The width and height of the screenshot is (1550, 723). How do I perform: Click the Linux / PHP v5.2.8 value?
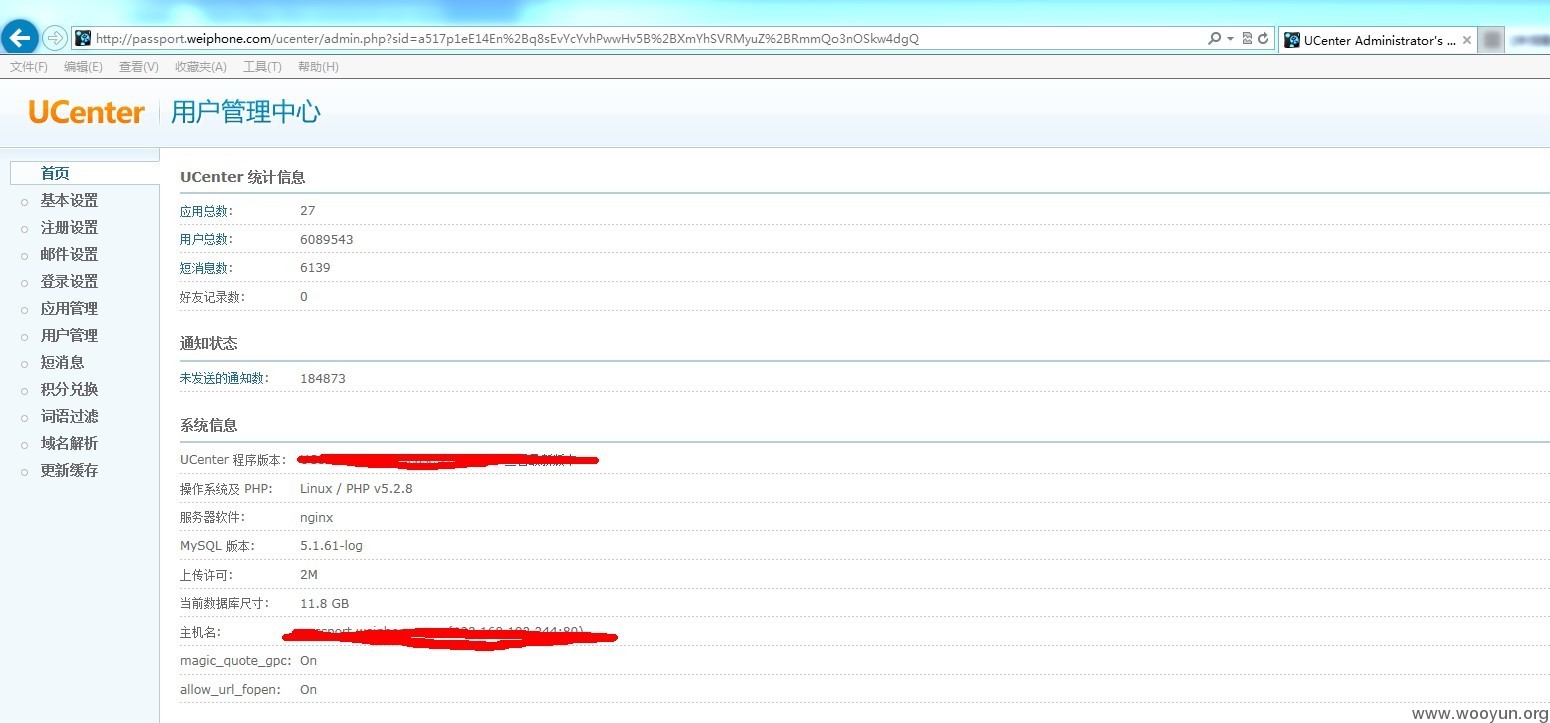[x=356, y=488]
